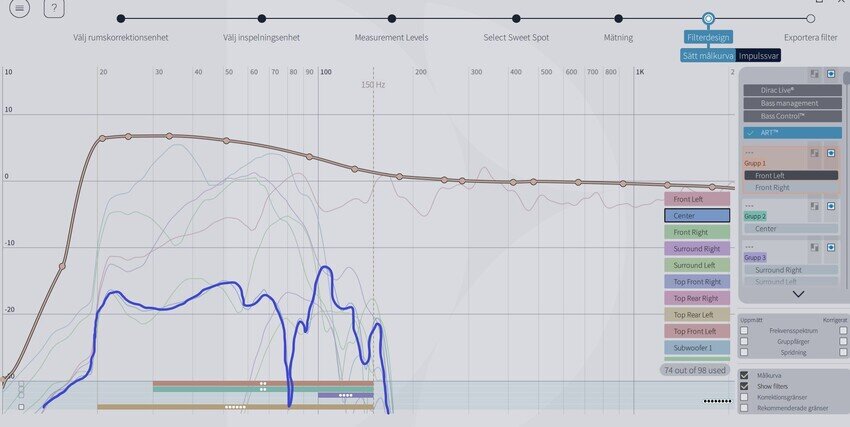850x427 pixels.
Task: Expand the speaker group list chevron
Action: click(x=798, y=294)
